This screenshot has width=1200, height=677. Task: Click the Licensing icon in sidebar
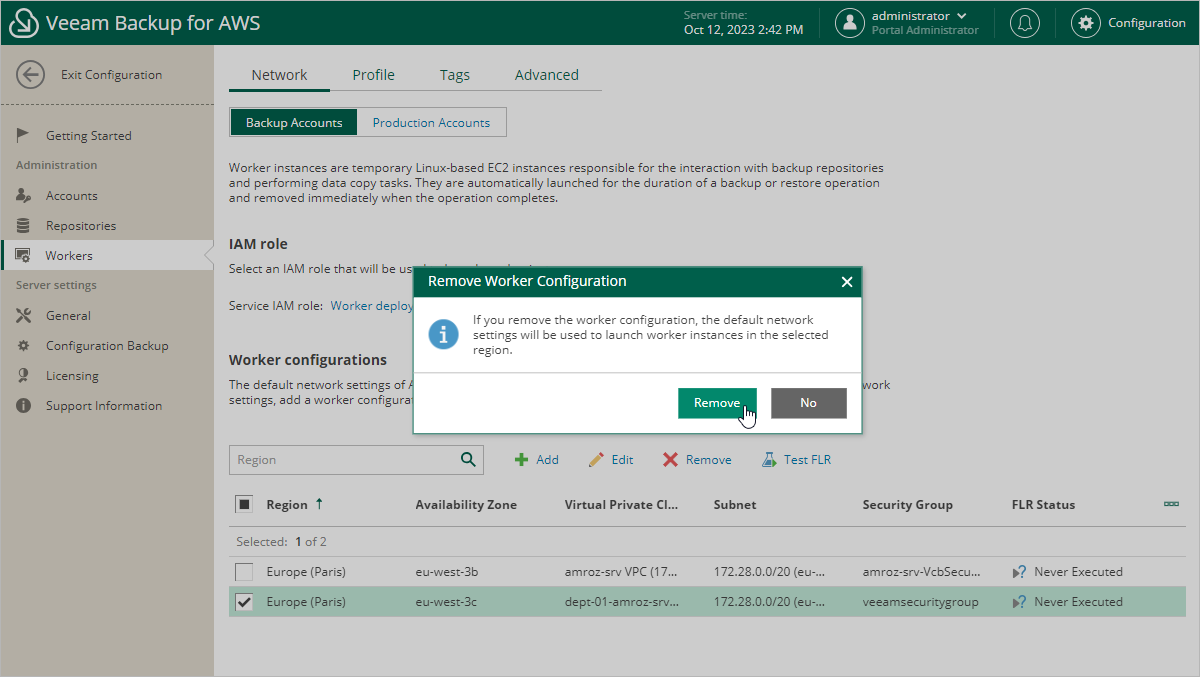click(x=23, y=376)
